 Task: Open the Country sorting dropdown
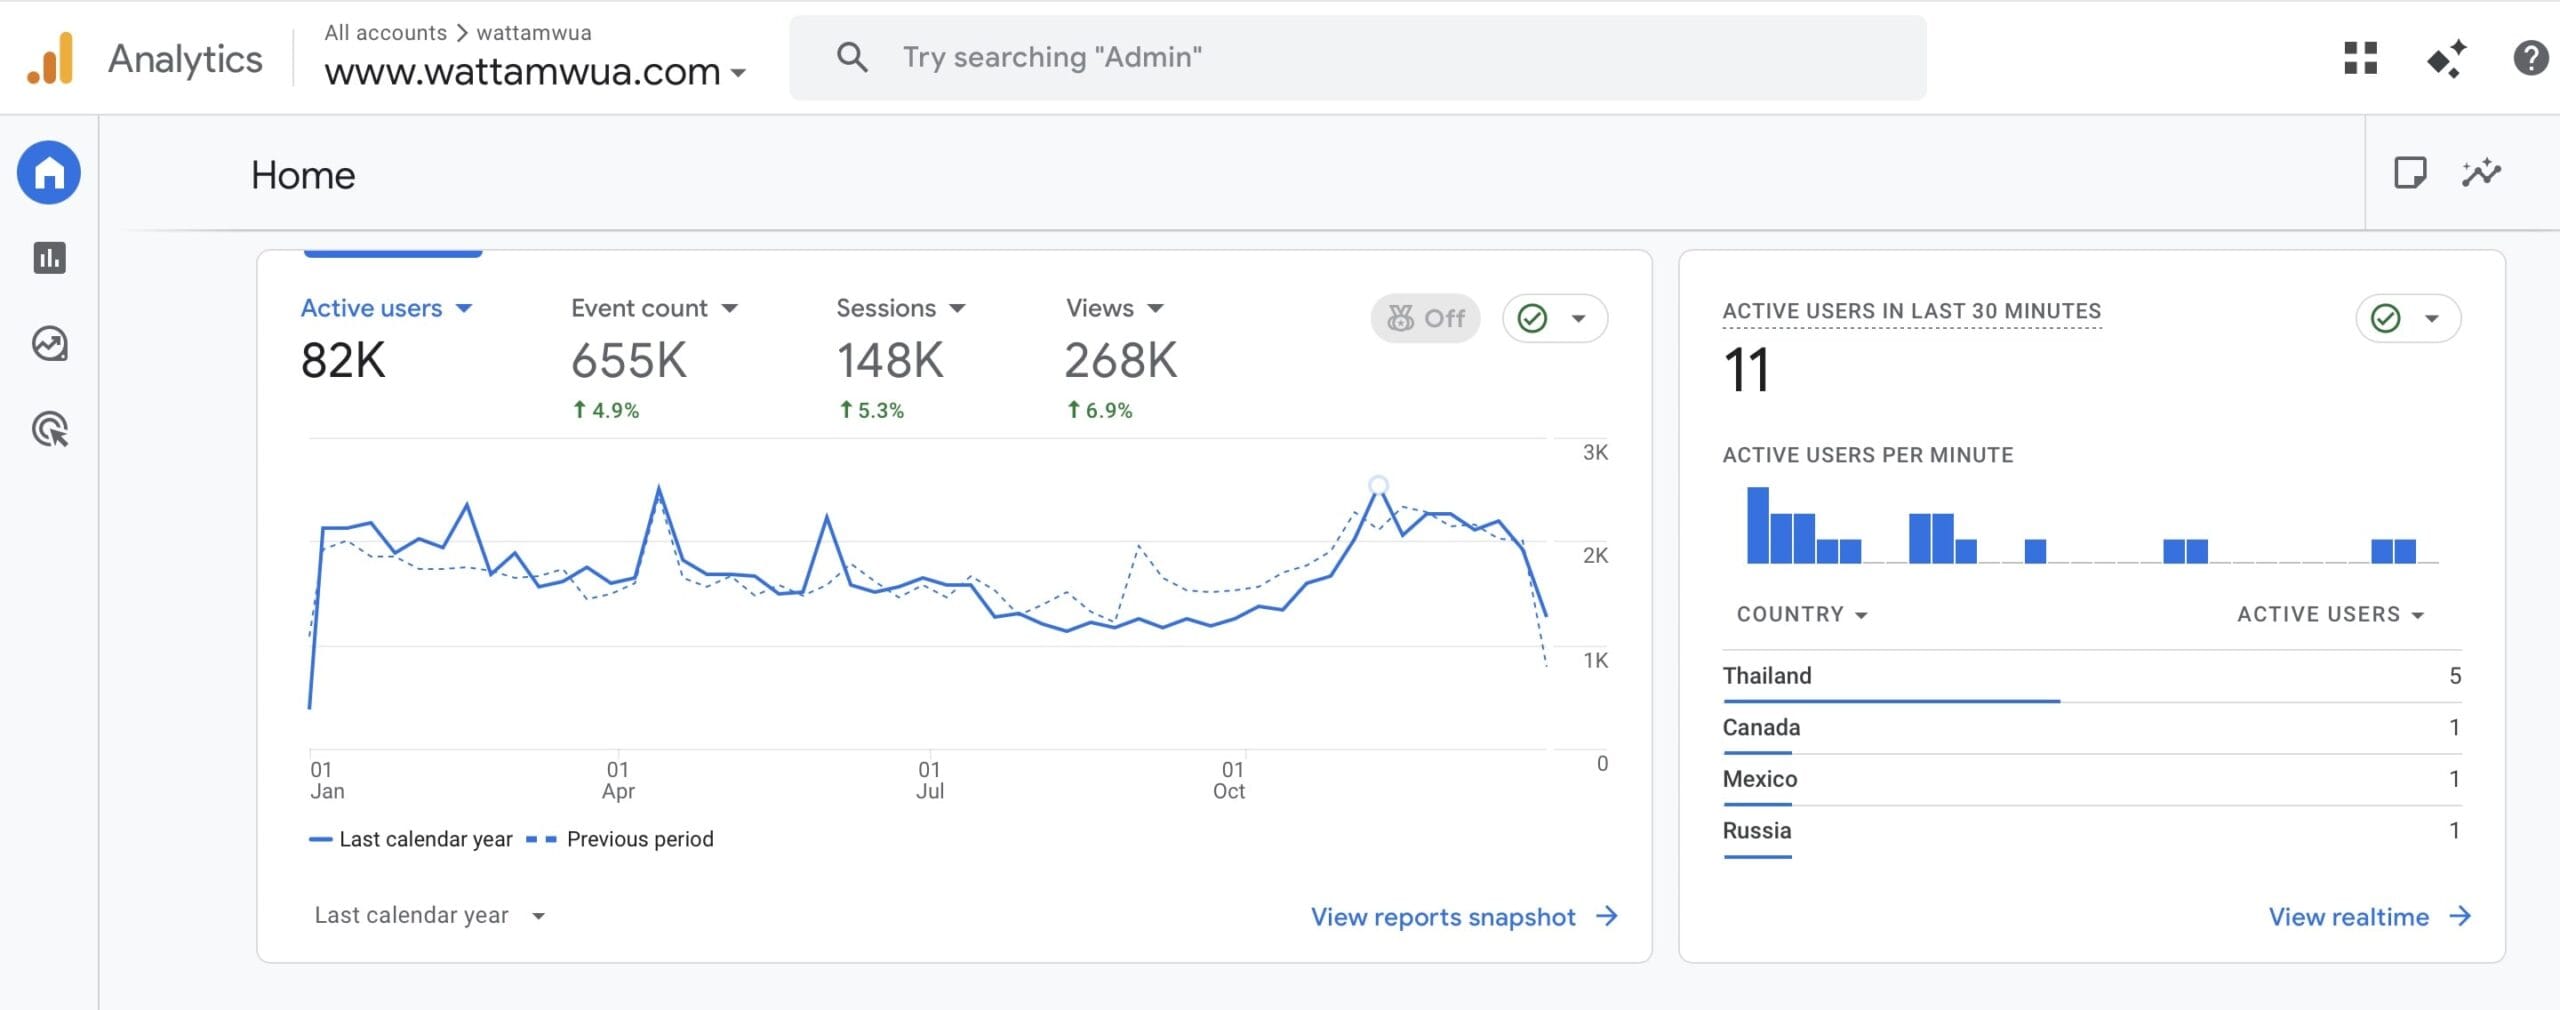[x=1801, y=614]
